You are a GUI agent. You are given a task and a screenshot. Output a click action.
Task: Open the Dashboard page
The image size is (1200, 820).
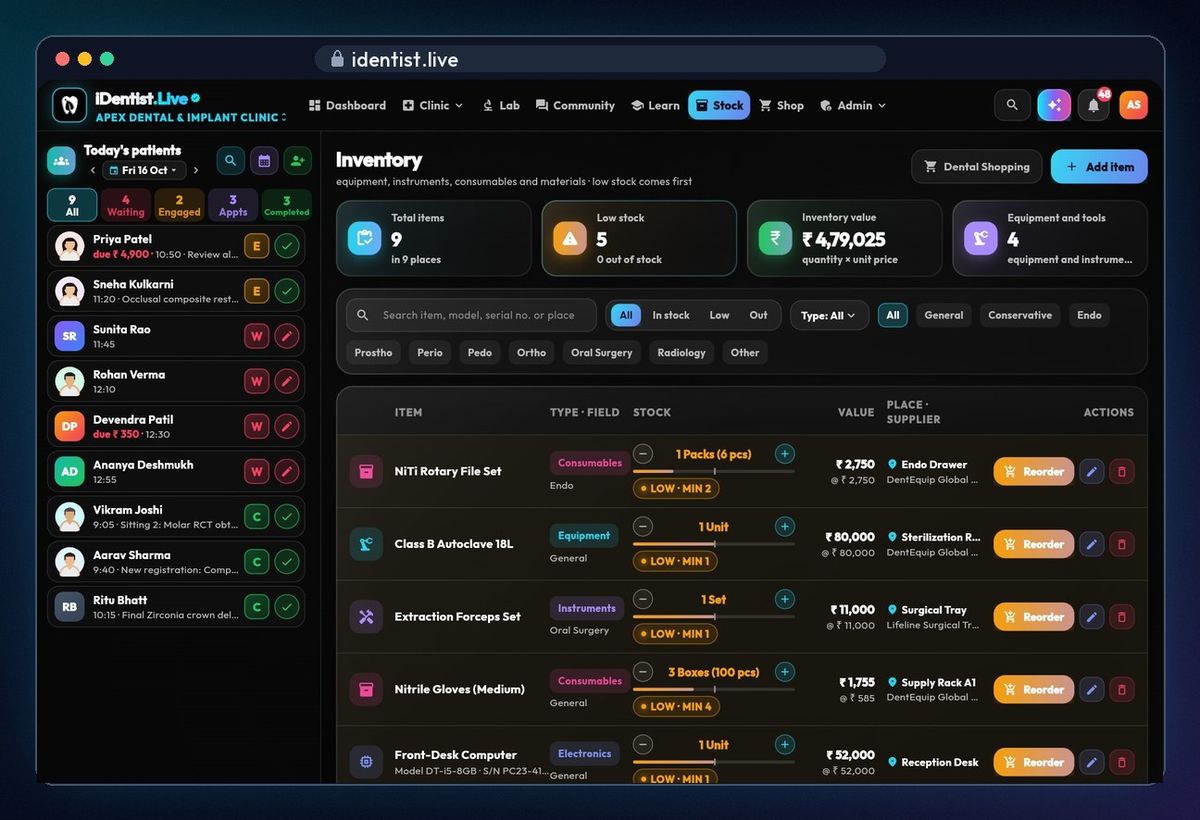[x=347, y=105]
